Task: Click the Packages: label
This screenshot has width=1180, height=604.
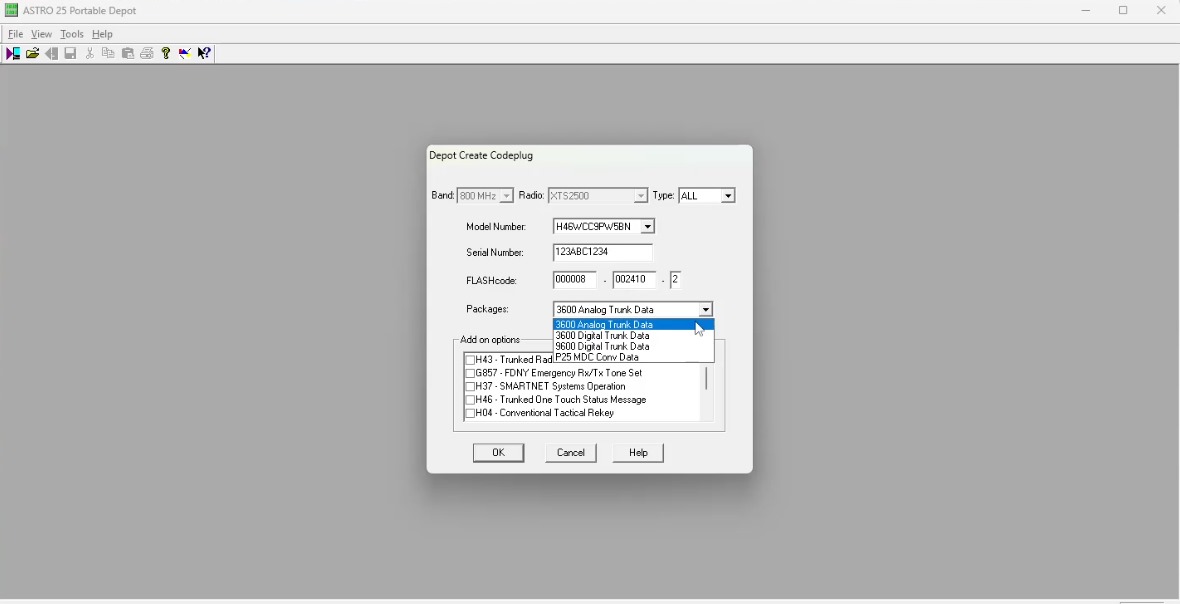Action: coord(487,309)
